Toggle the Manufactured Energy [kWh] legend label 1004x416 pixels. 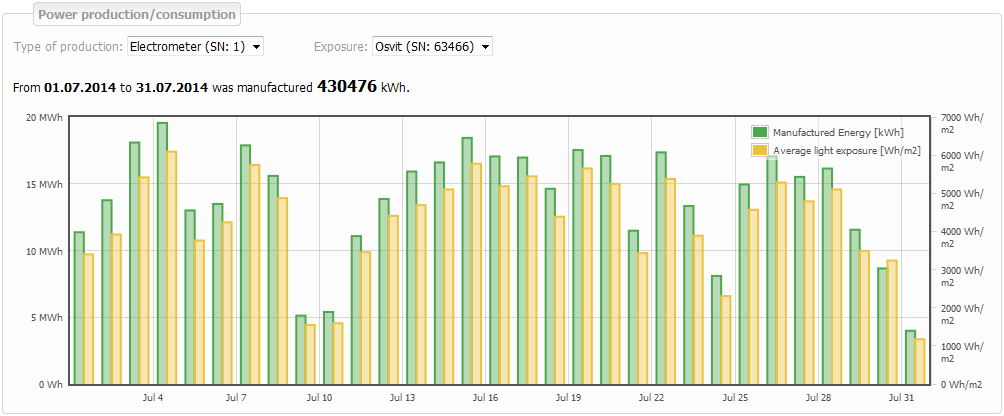click(838, 132)
